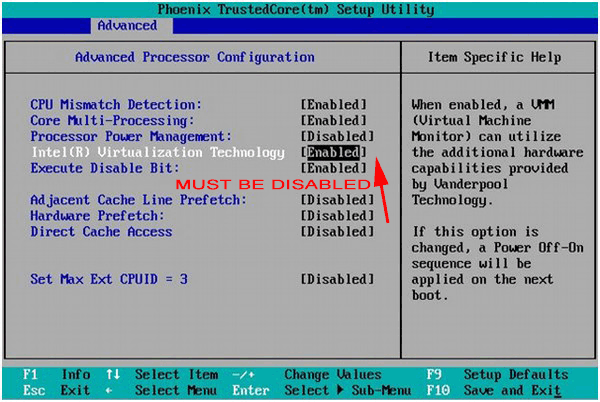Change Processor Power Management Disabled value
The image size is (600, 402).
(338, 137)
